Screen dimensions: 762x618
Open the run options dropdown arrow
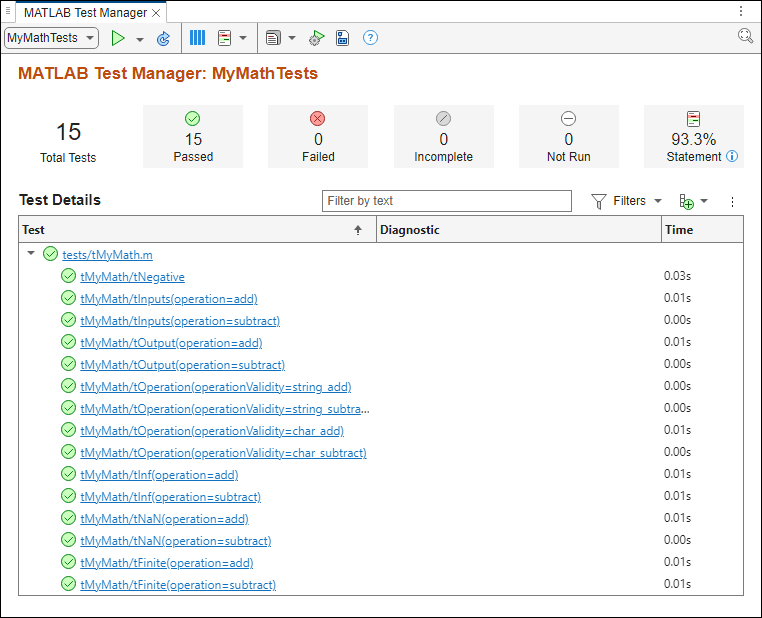(x=140, y=39)
